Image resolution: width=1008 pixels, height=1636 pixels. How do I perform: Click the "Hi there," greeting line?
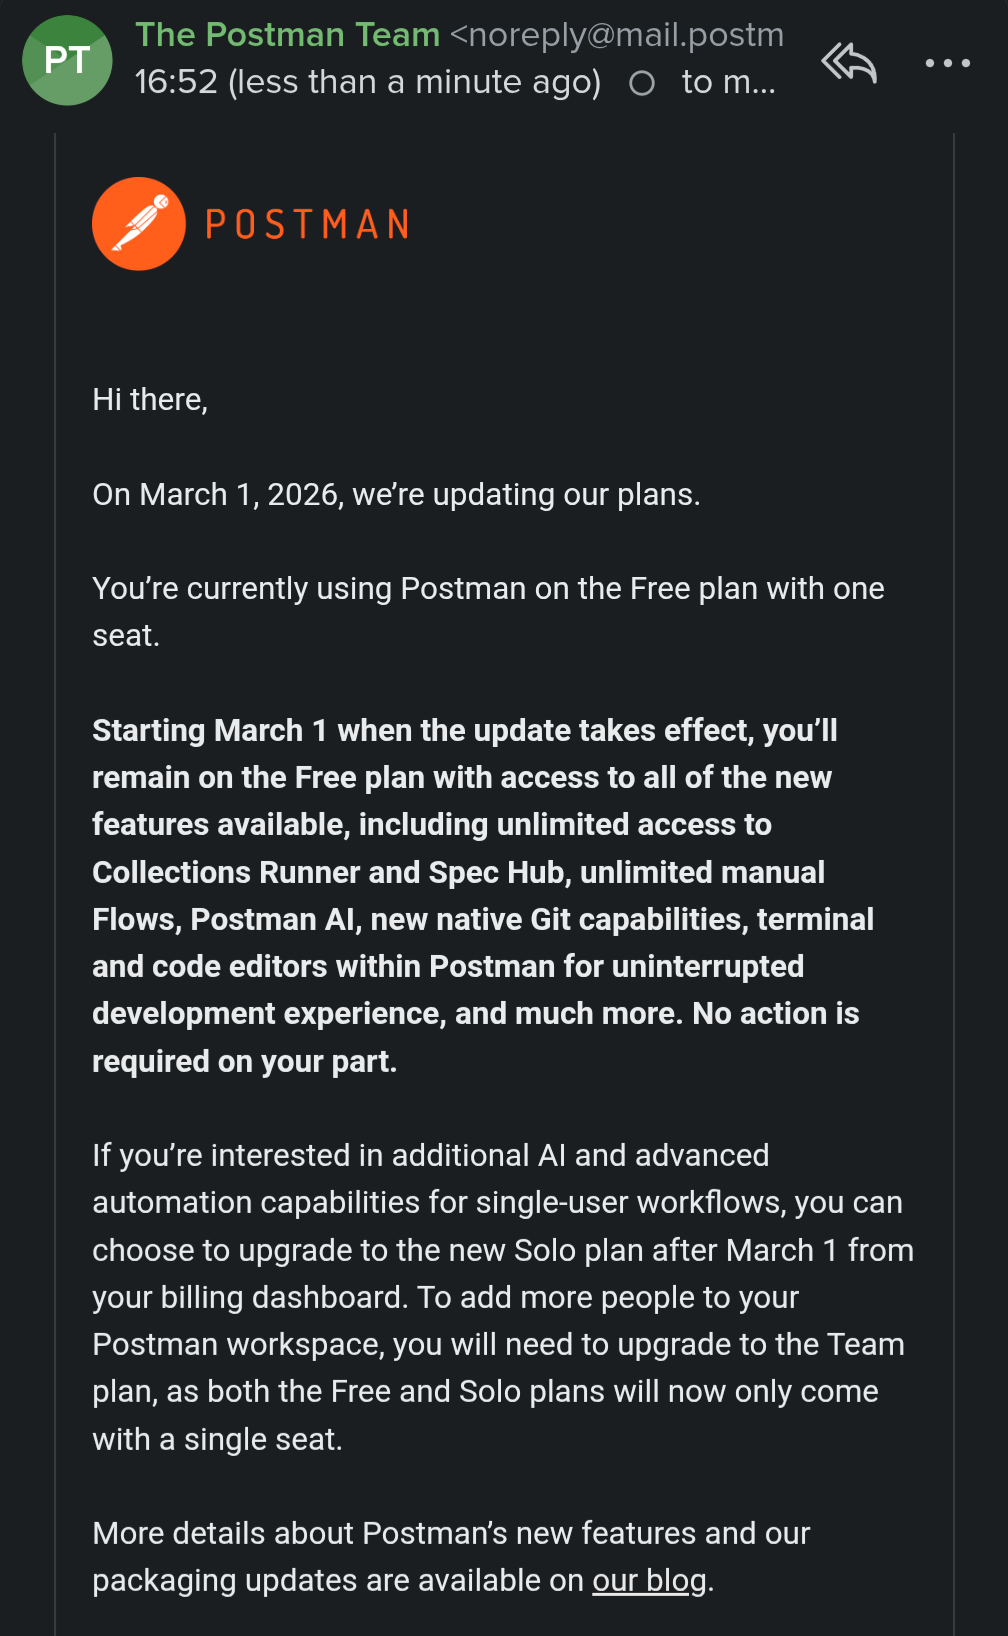coord(150,400)
